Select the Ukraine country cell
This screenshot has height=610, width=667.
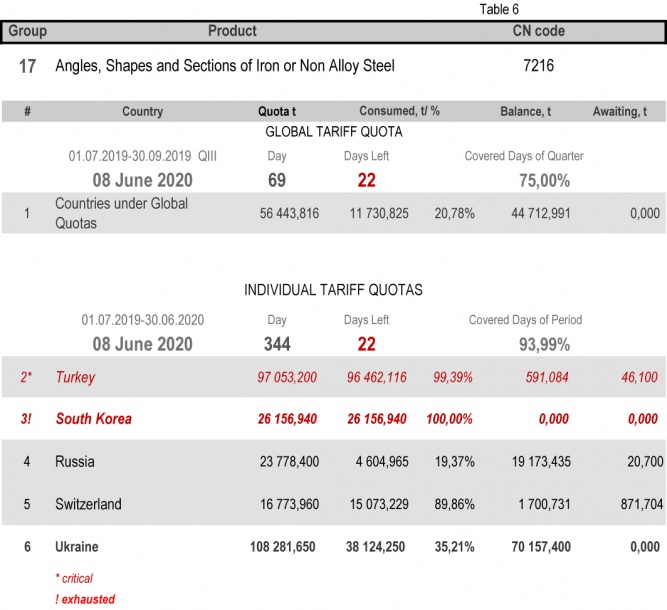(x=77, y=546)
